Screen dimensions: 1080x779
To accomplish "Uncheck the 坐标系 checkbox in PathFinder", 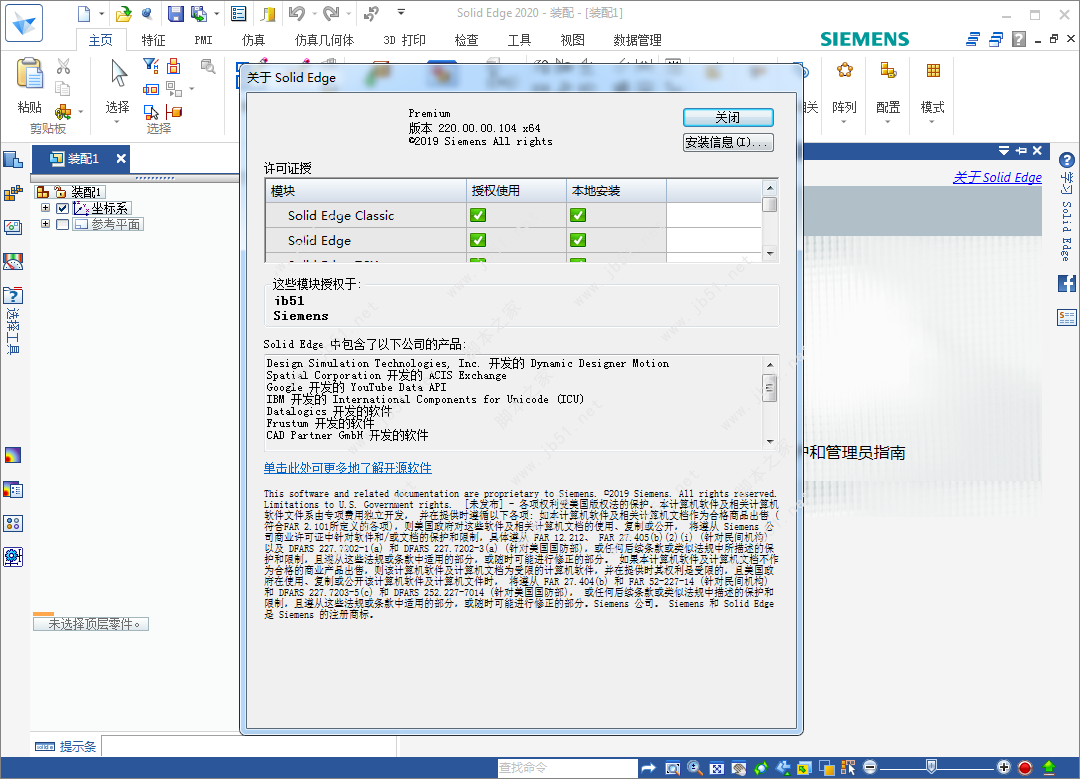I will pos(63,208).
